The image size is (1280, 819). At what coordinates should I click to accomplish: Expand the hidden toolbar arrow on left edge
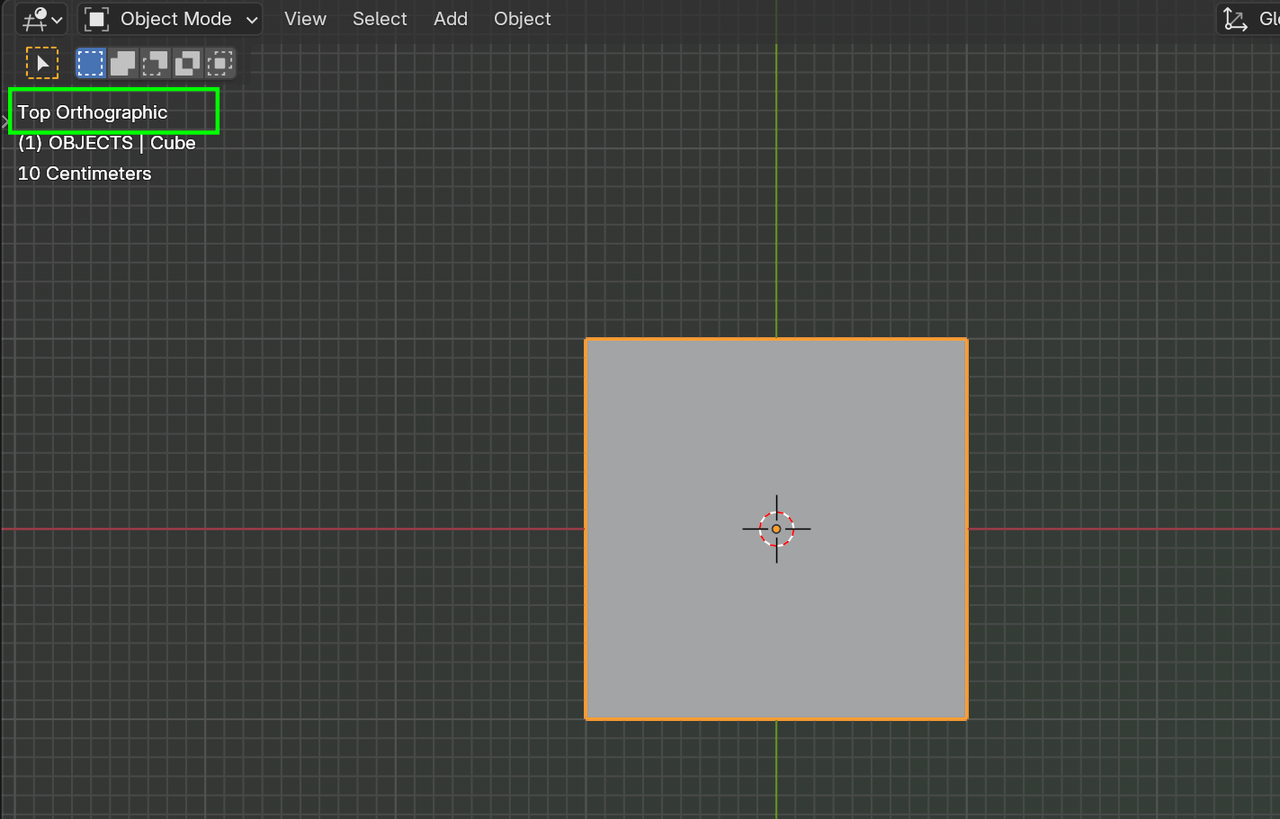coord(4,120)
